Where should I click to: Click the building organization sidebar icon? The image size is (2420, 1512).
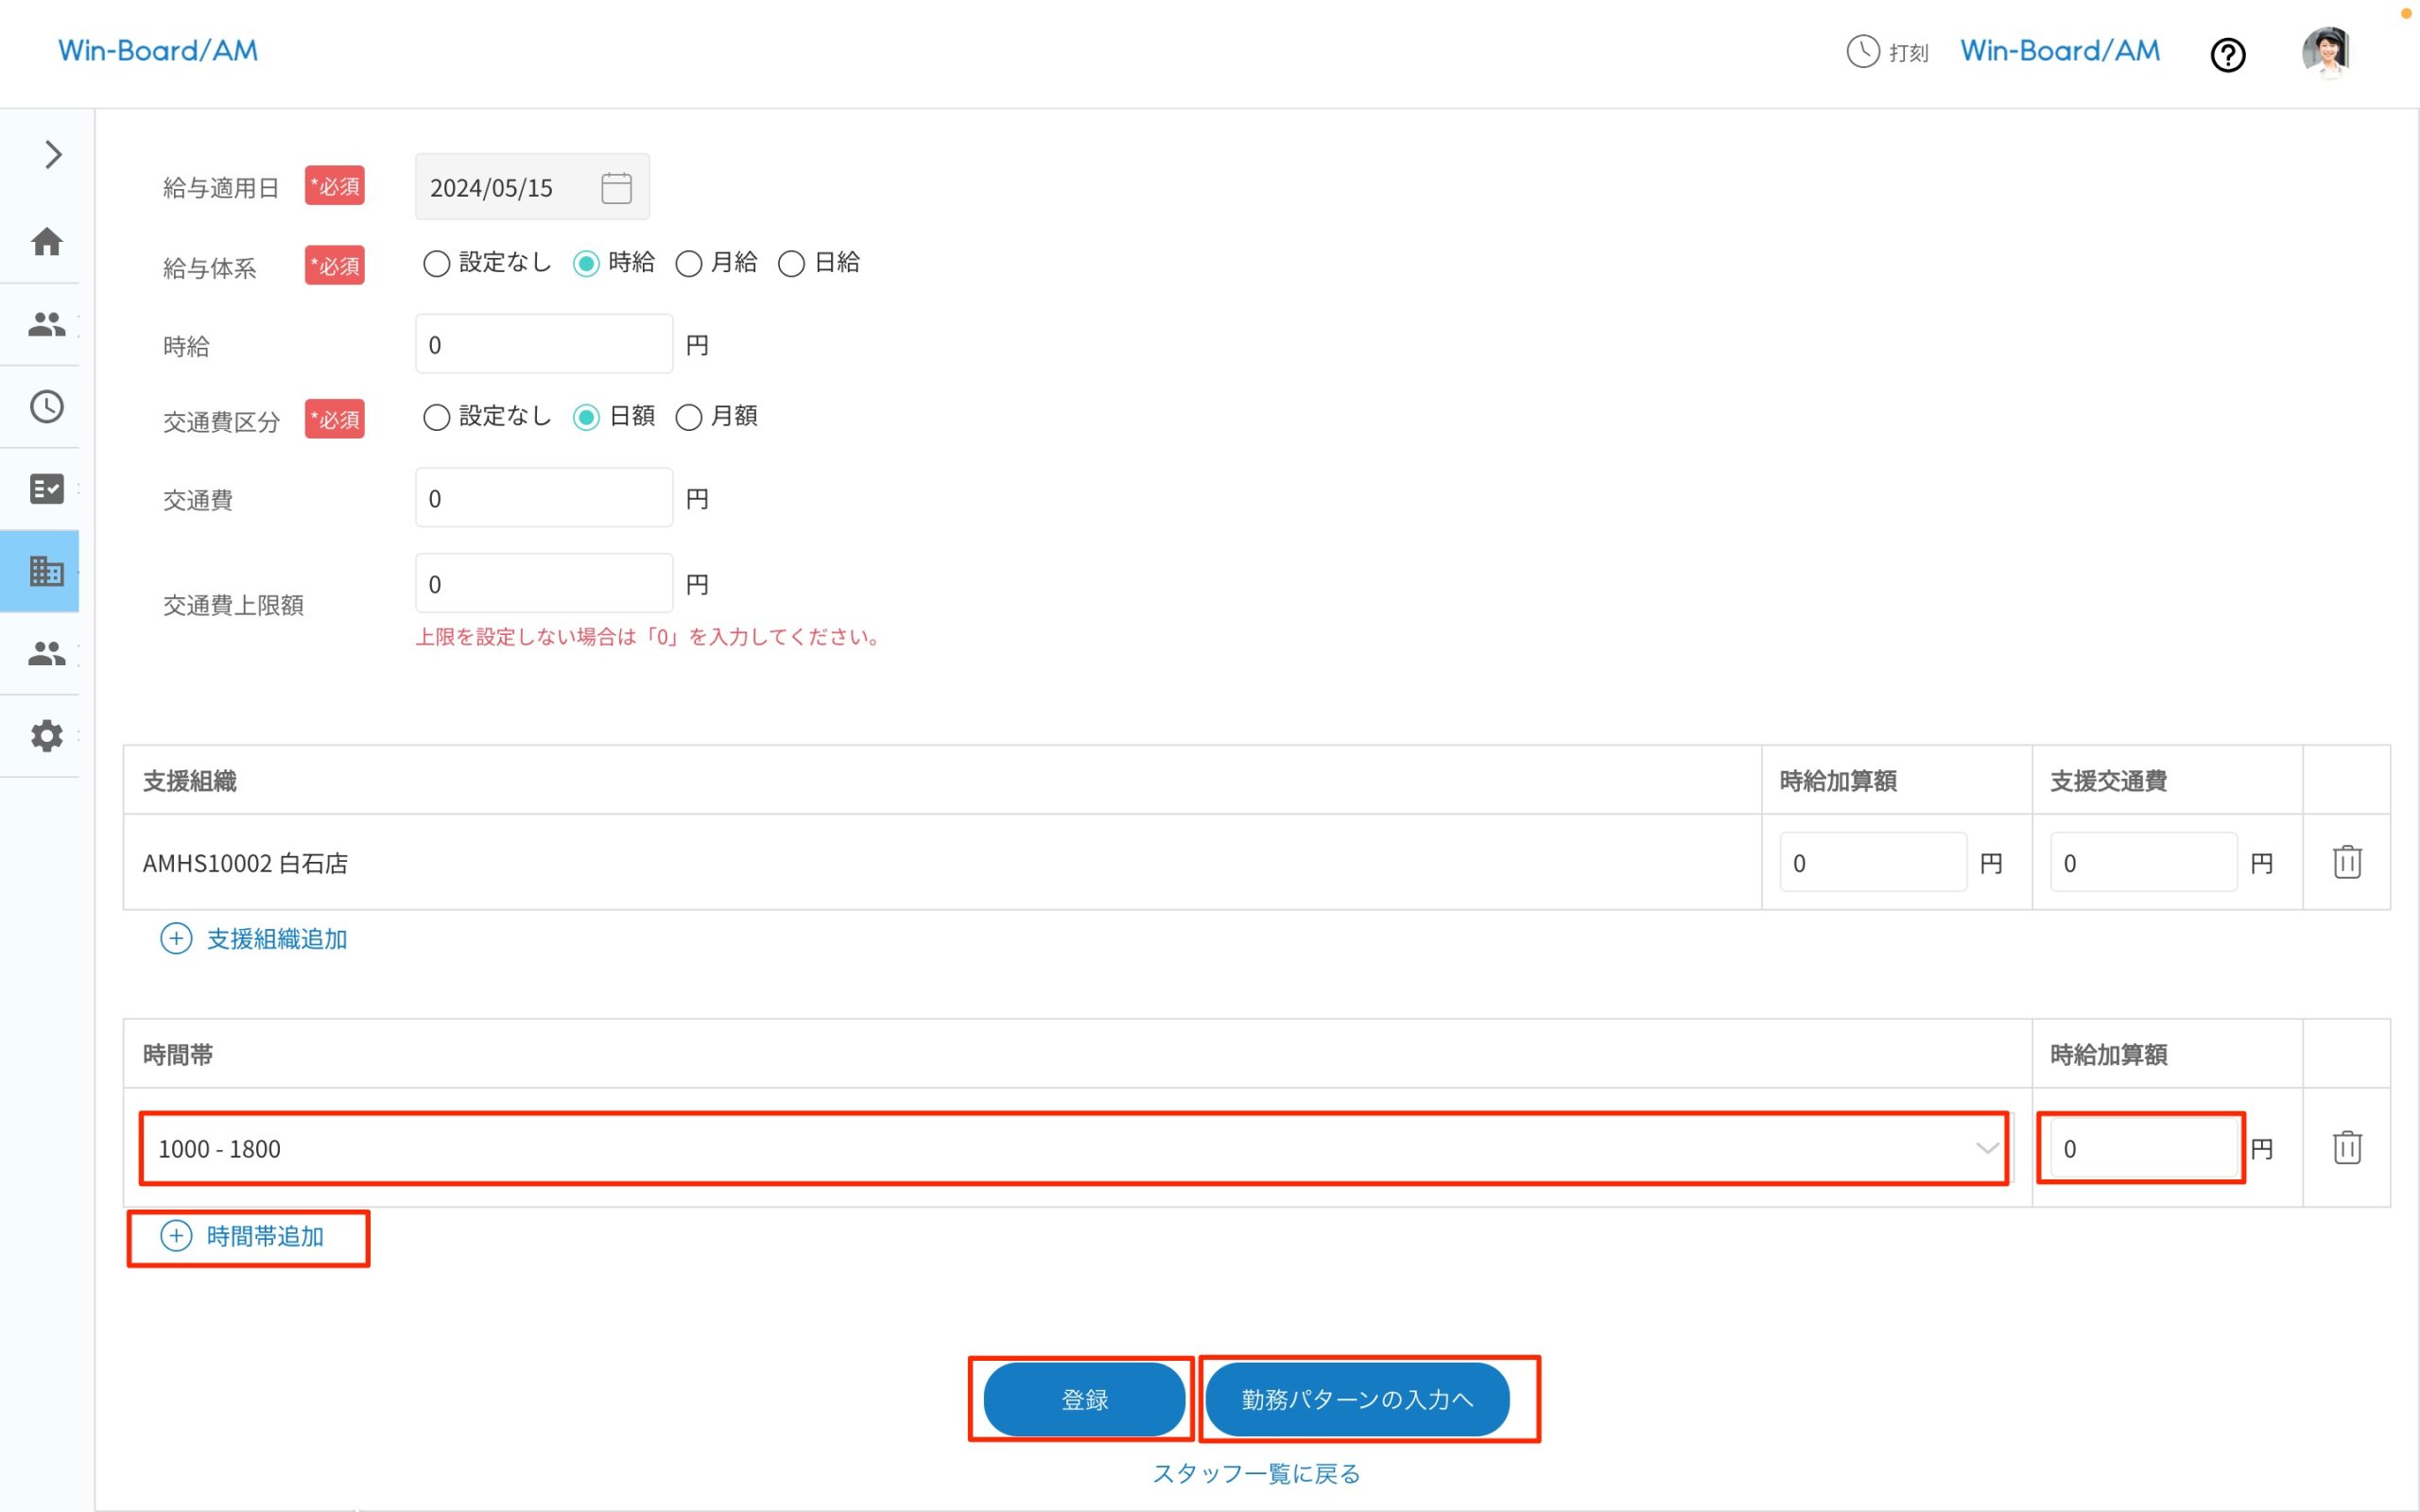tap(46, 571)
